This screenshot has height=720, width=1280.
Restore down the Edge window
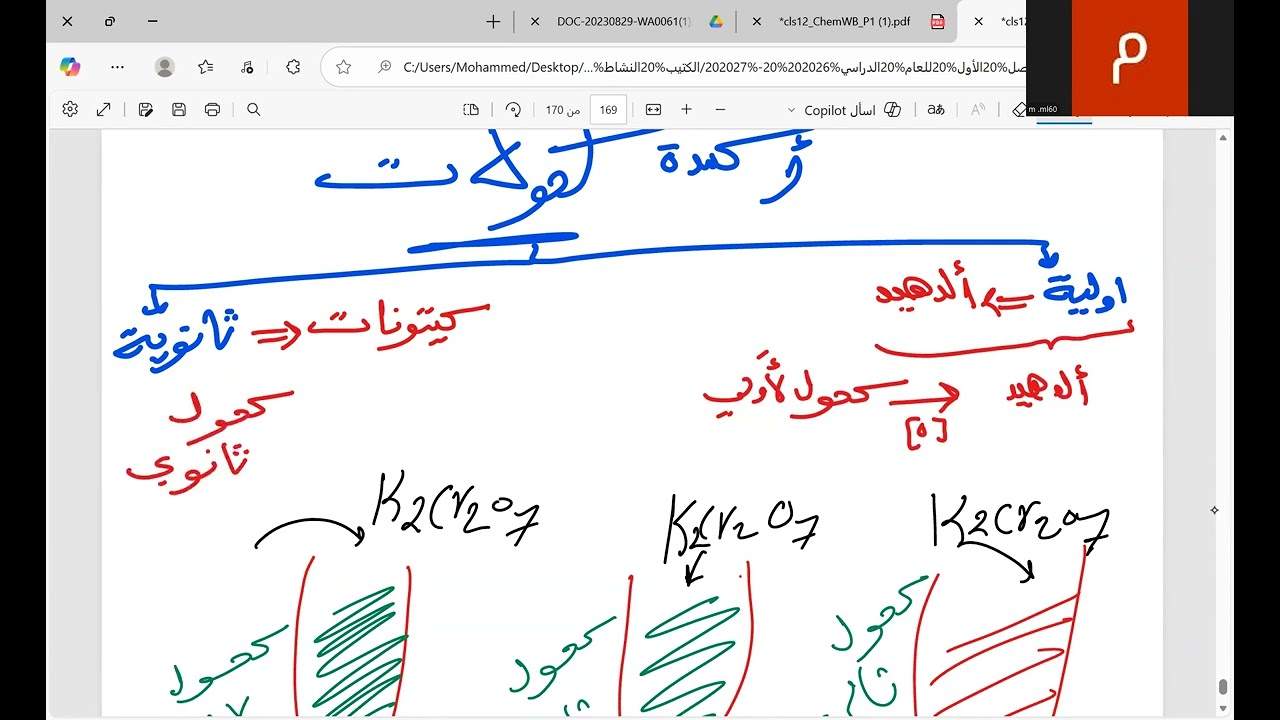(110, 21)
